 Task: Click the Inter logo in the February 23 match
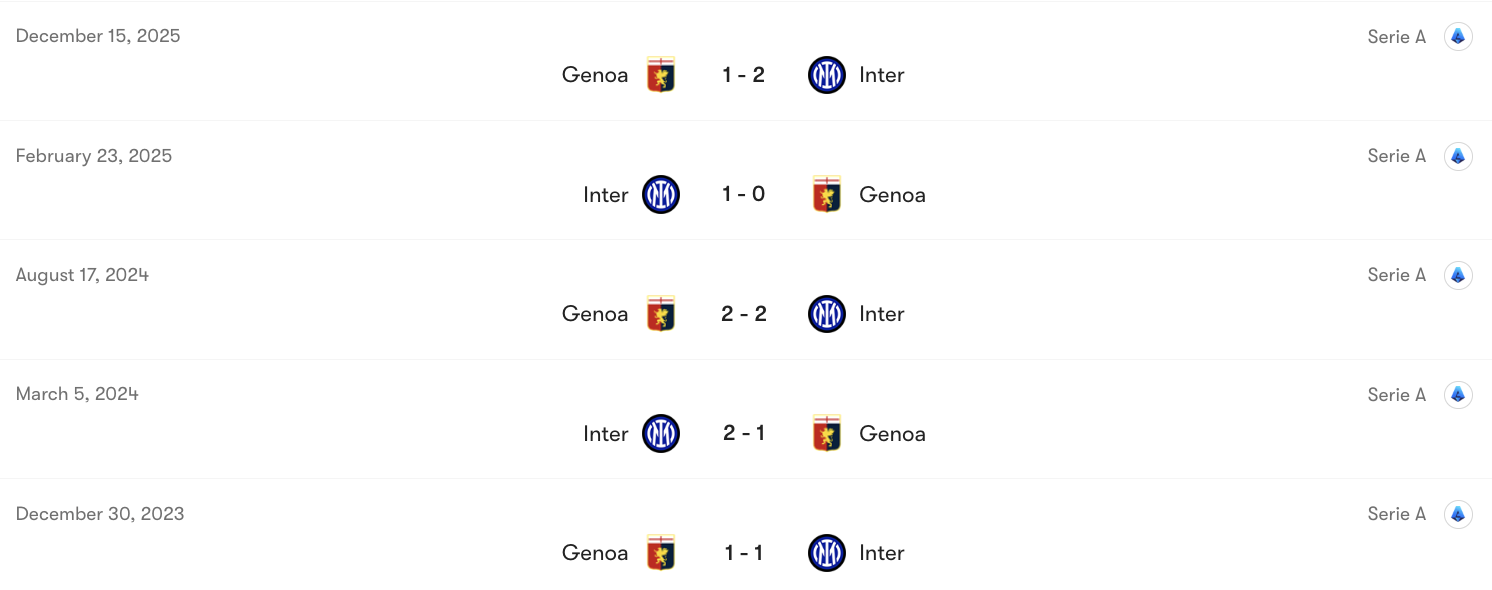point(661,194)
